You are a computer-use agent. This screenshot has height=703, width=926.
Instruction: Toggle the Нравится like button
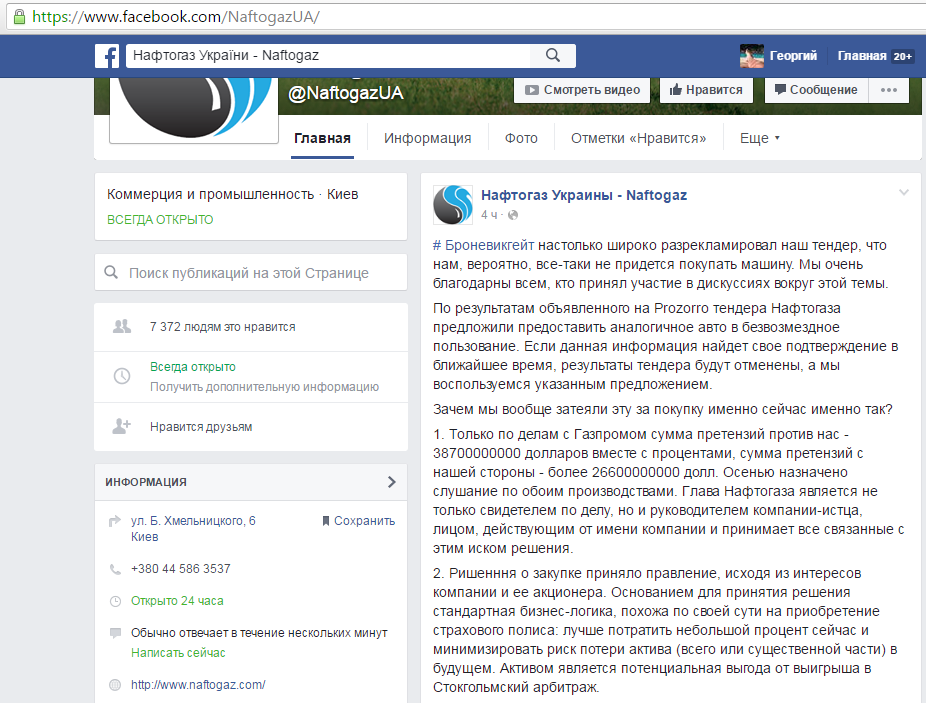tap(706, 89)
